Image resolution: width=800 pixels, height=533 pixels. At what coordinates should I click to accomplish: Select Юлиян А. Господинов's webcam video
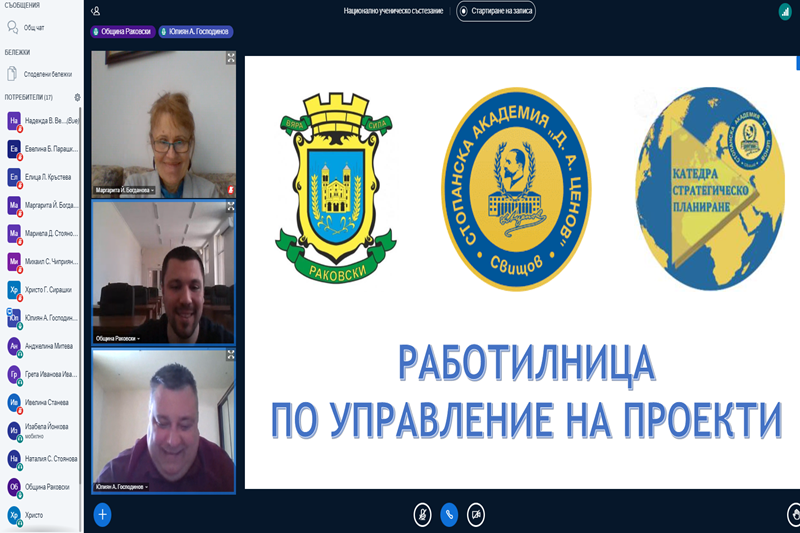coord(164,421)
